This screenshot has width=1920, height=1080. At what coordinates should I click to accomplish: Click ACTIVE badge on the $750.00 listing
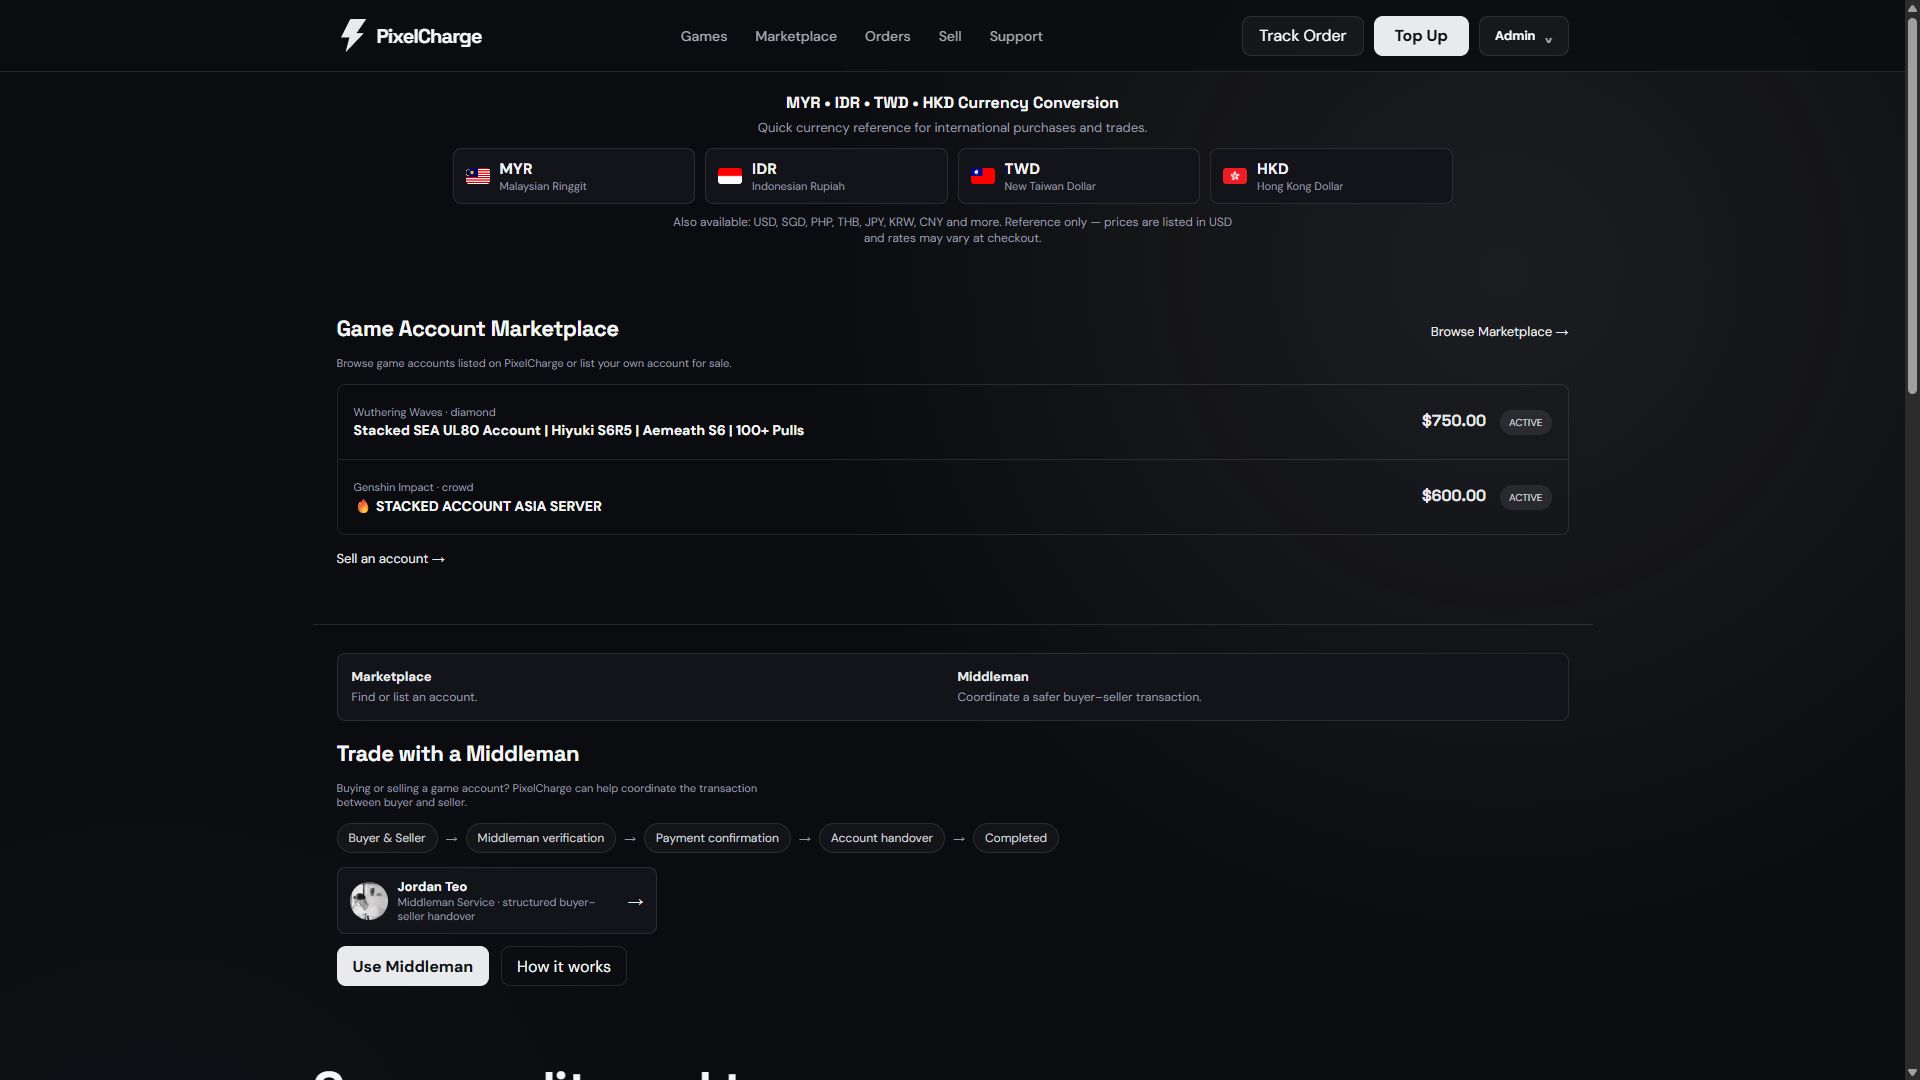point(1525,422)
